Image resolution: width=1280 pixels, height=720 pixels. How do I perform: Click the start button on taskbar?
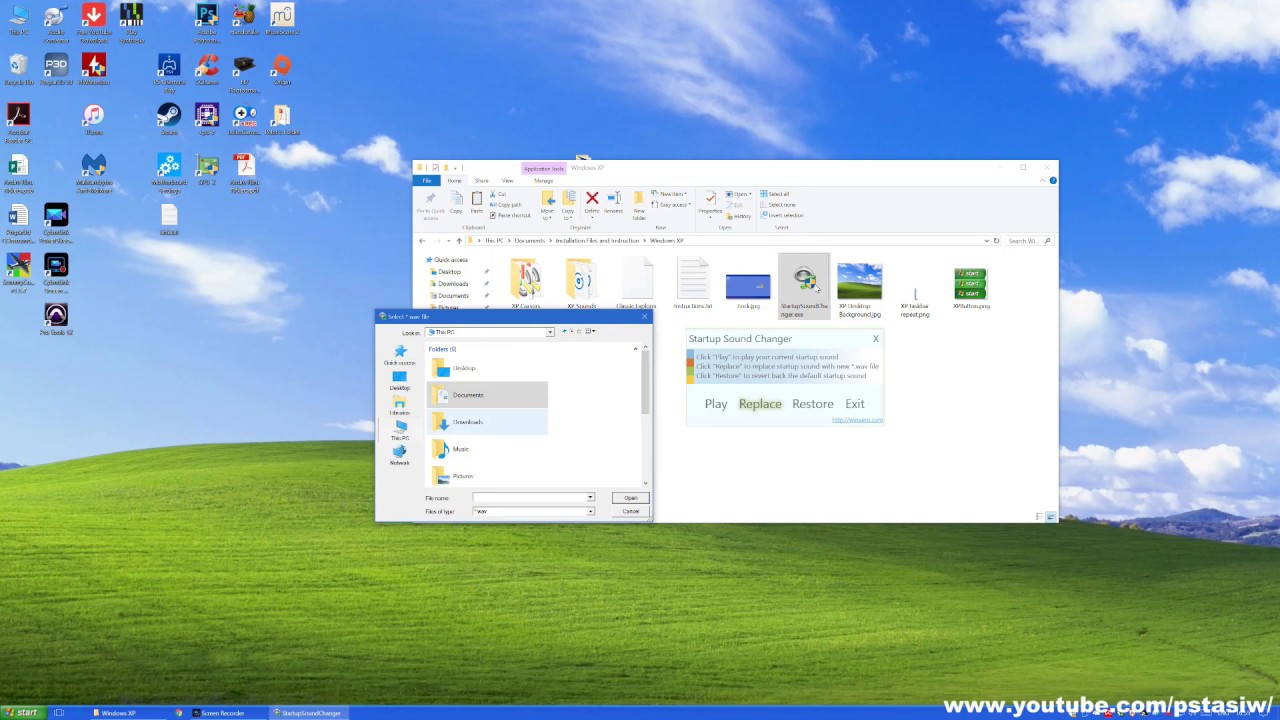point(21,713)
